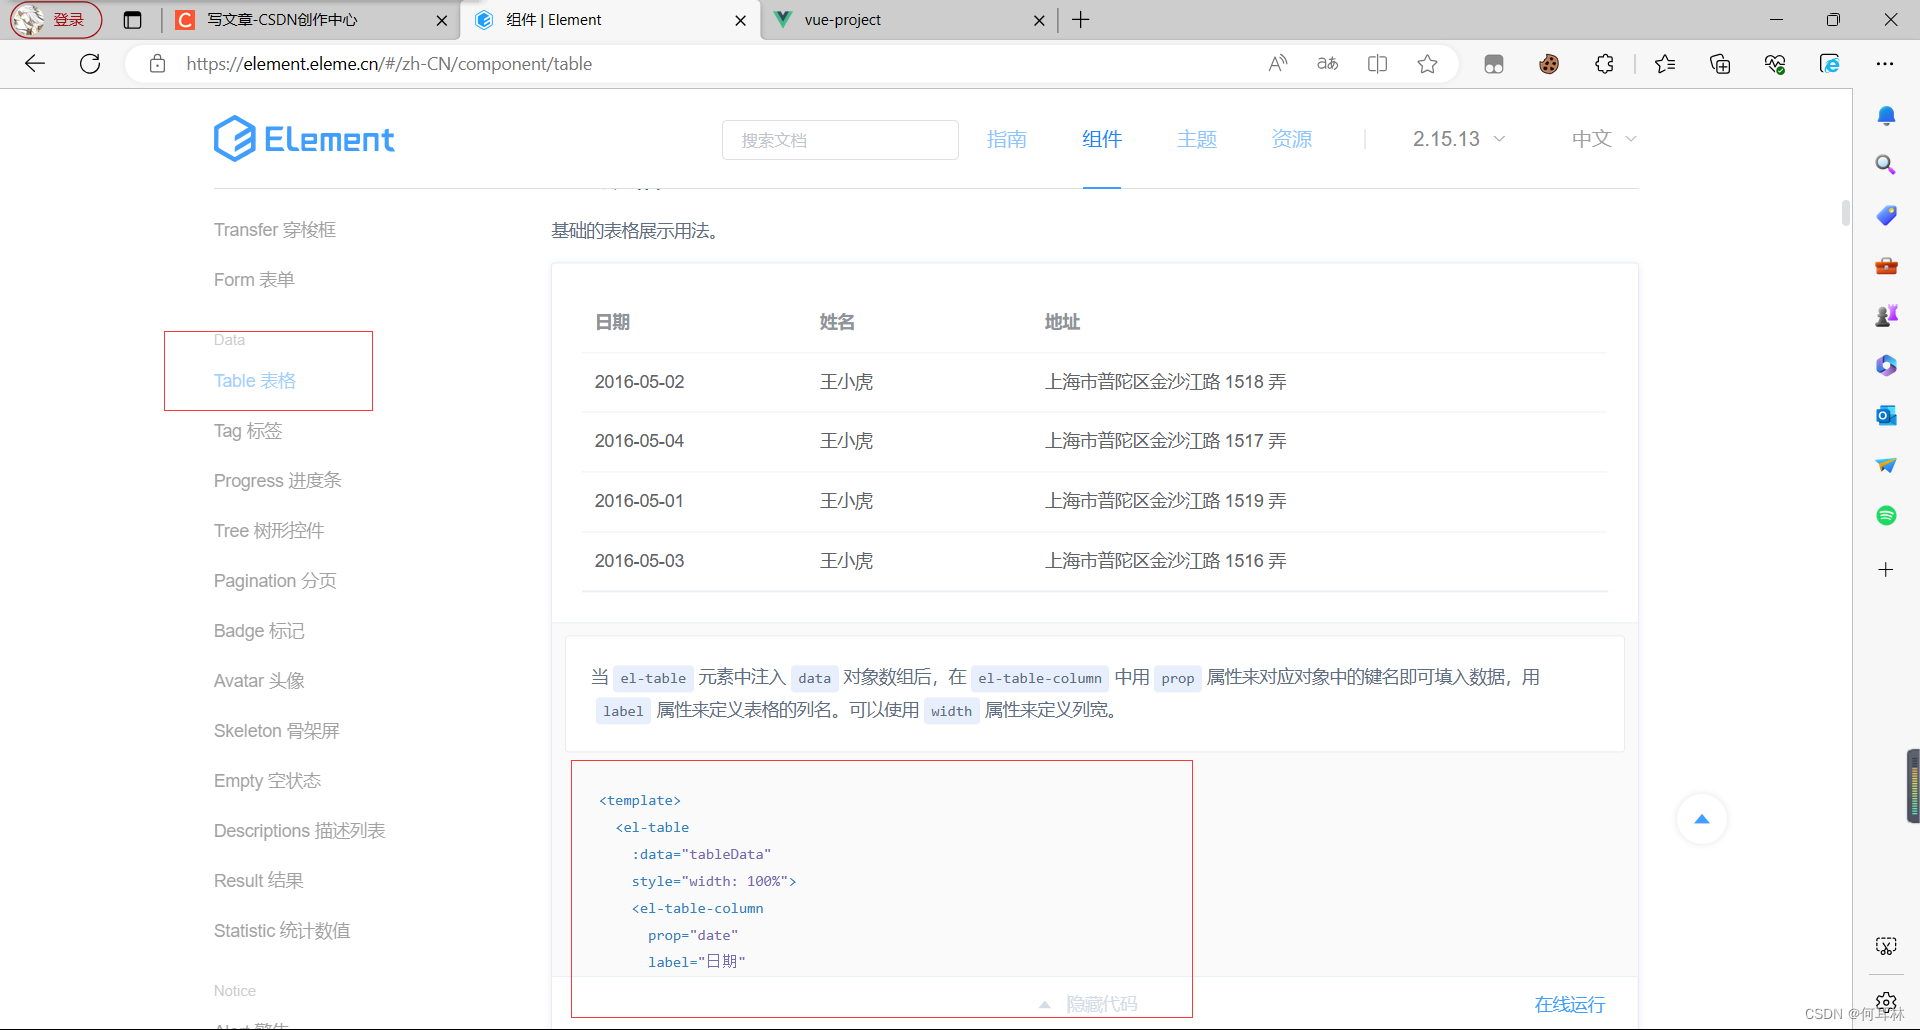Open the Settings and more menu
This screenshot has height=1030, width=1920.
click(x=1886, y=63)
